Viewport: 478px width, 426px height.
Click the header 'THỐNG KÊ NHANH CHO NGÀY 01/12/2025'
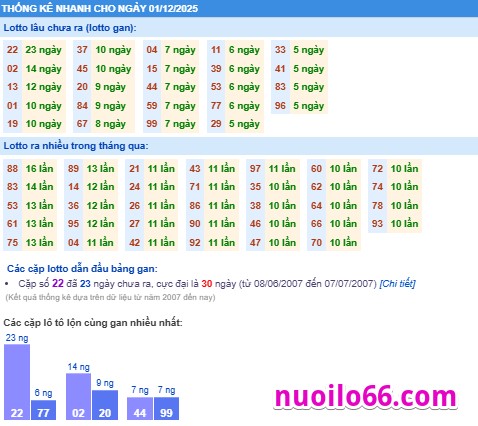100,8
